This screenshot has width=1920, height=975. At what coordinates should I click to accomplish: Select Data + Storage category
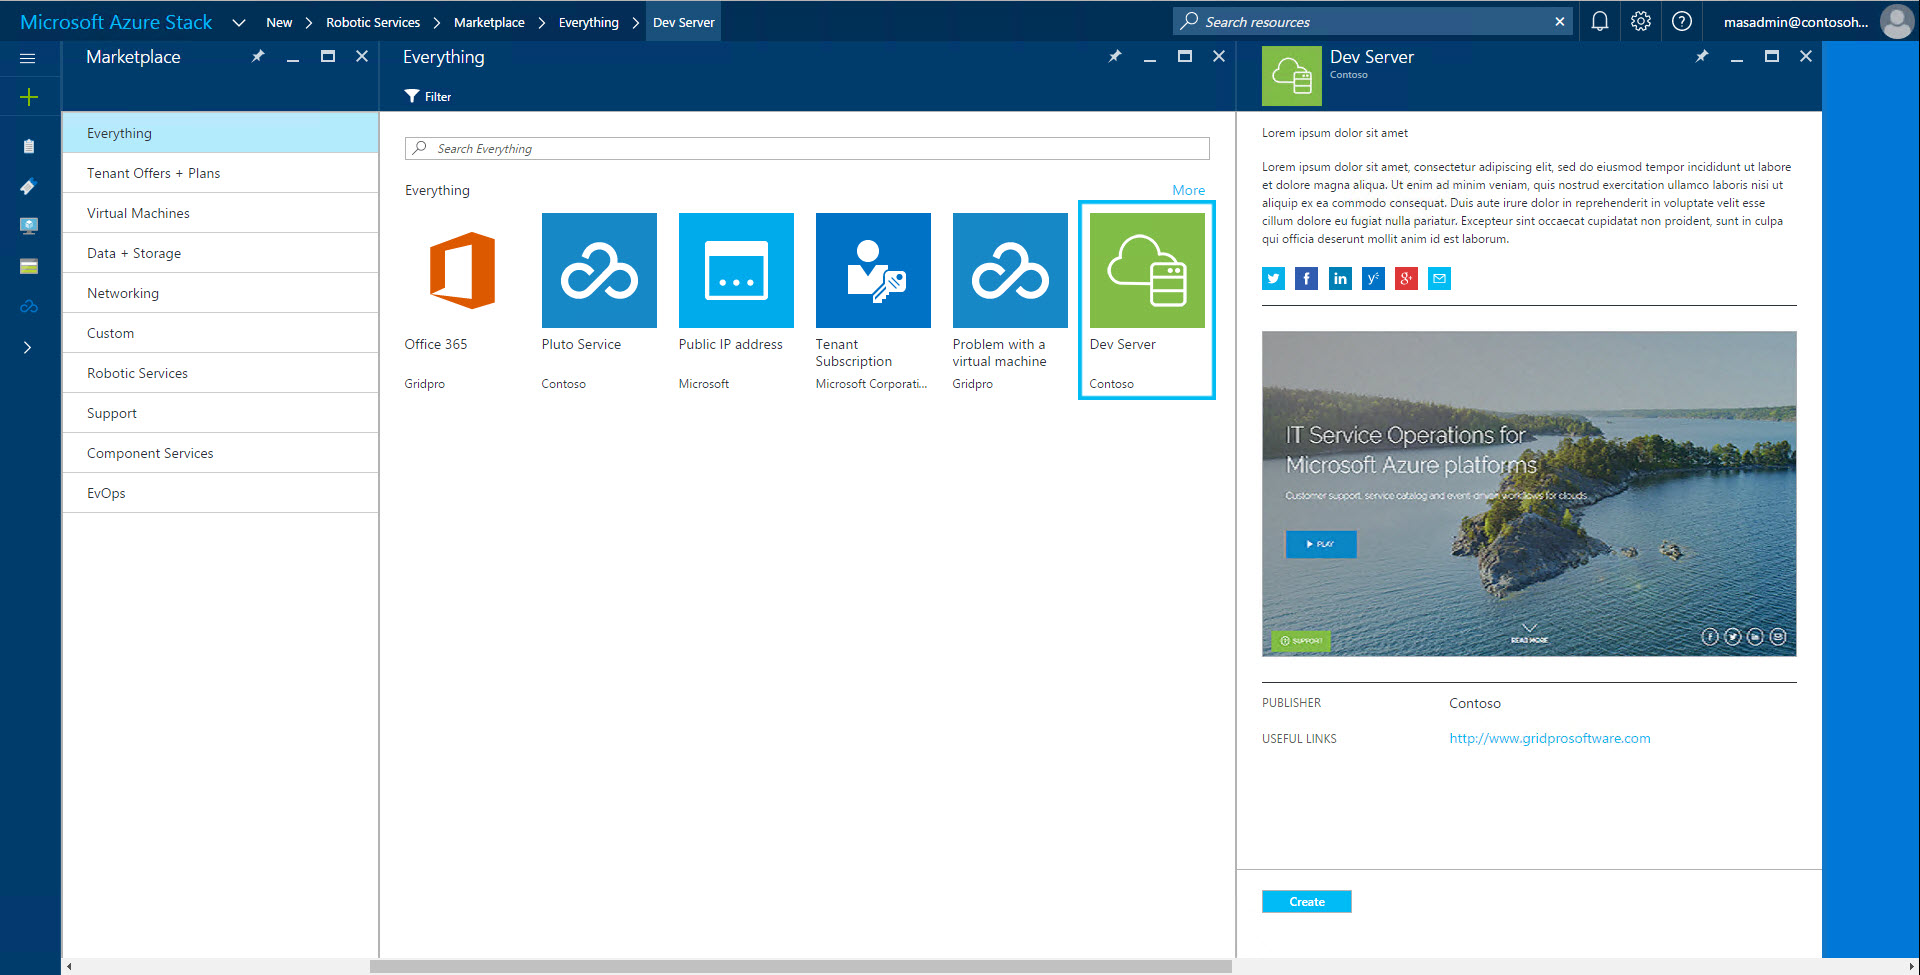(220, 253)
